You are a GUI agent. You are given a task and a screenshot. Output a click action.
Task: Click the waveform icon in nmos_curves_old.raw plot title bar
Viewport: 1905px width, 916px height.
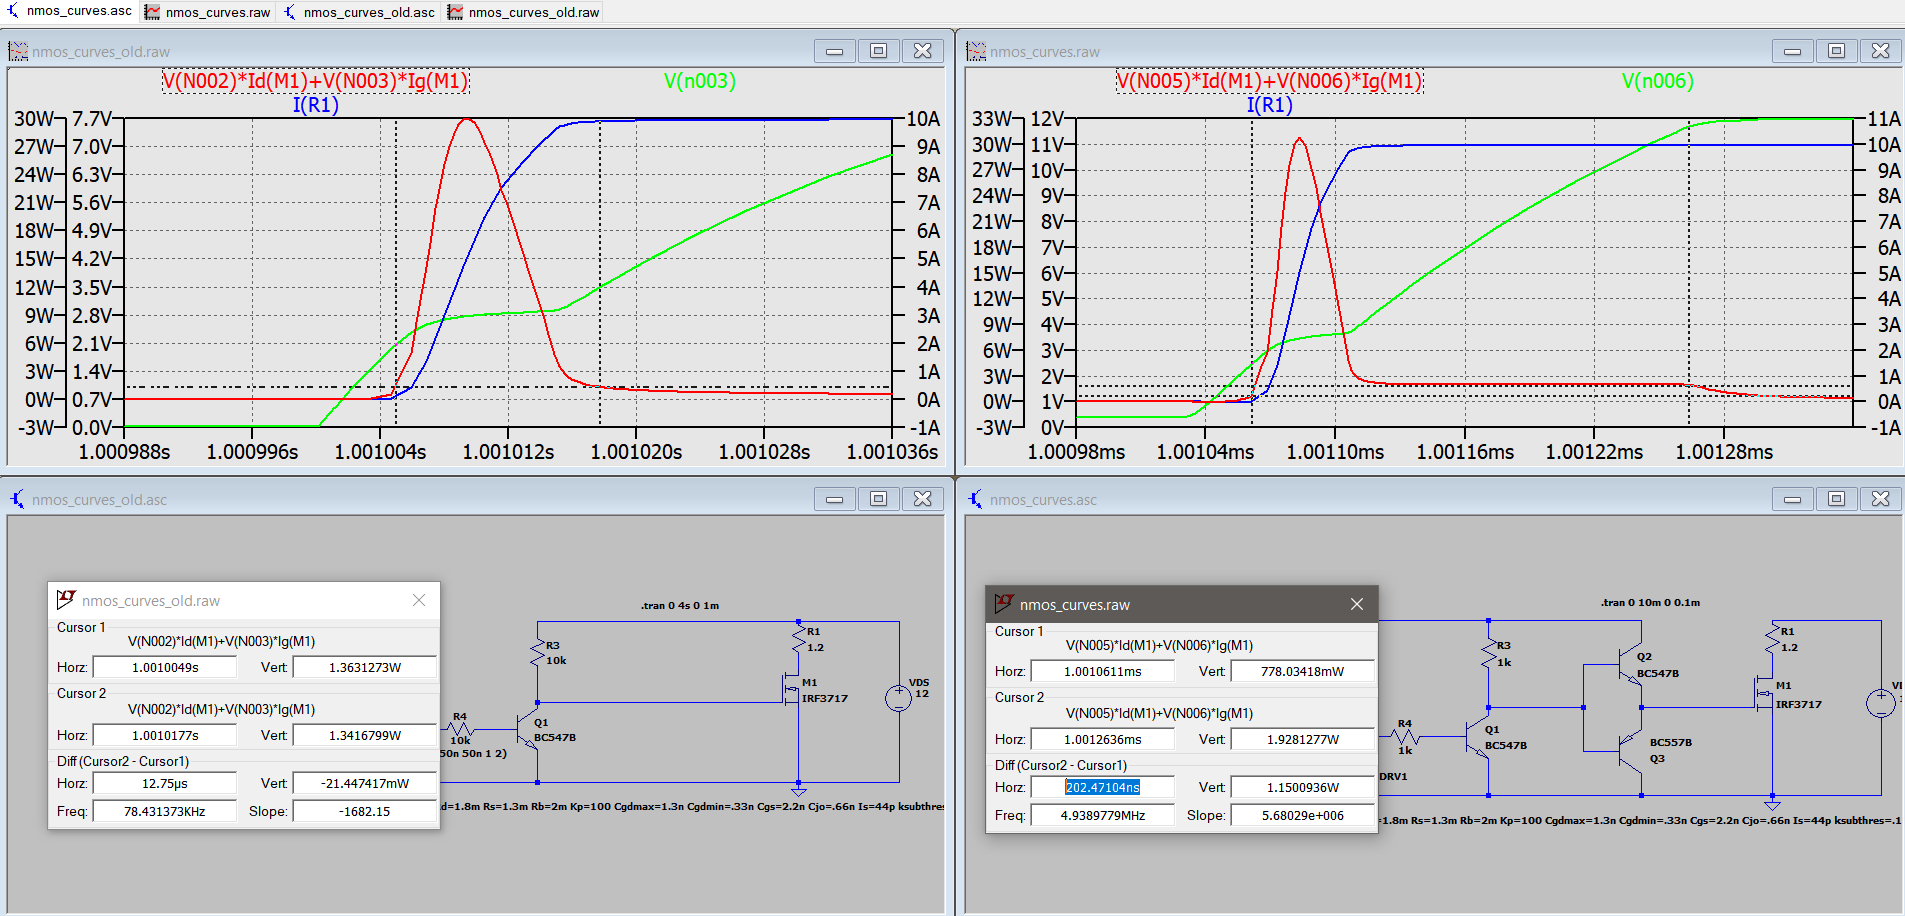18,51
